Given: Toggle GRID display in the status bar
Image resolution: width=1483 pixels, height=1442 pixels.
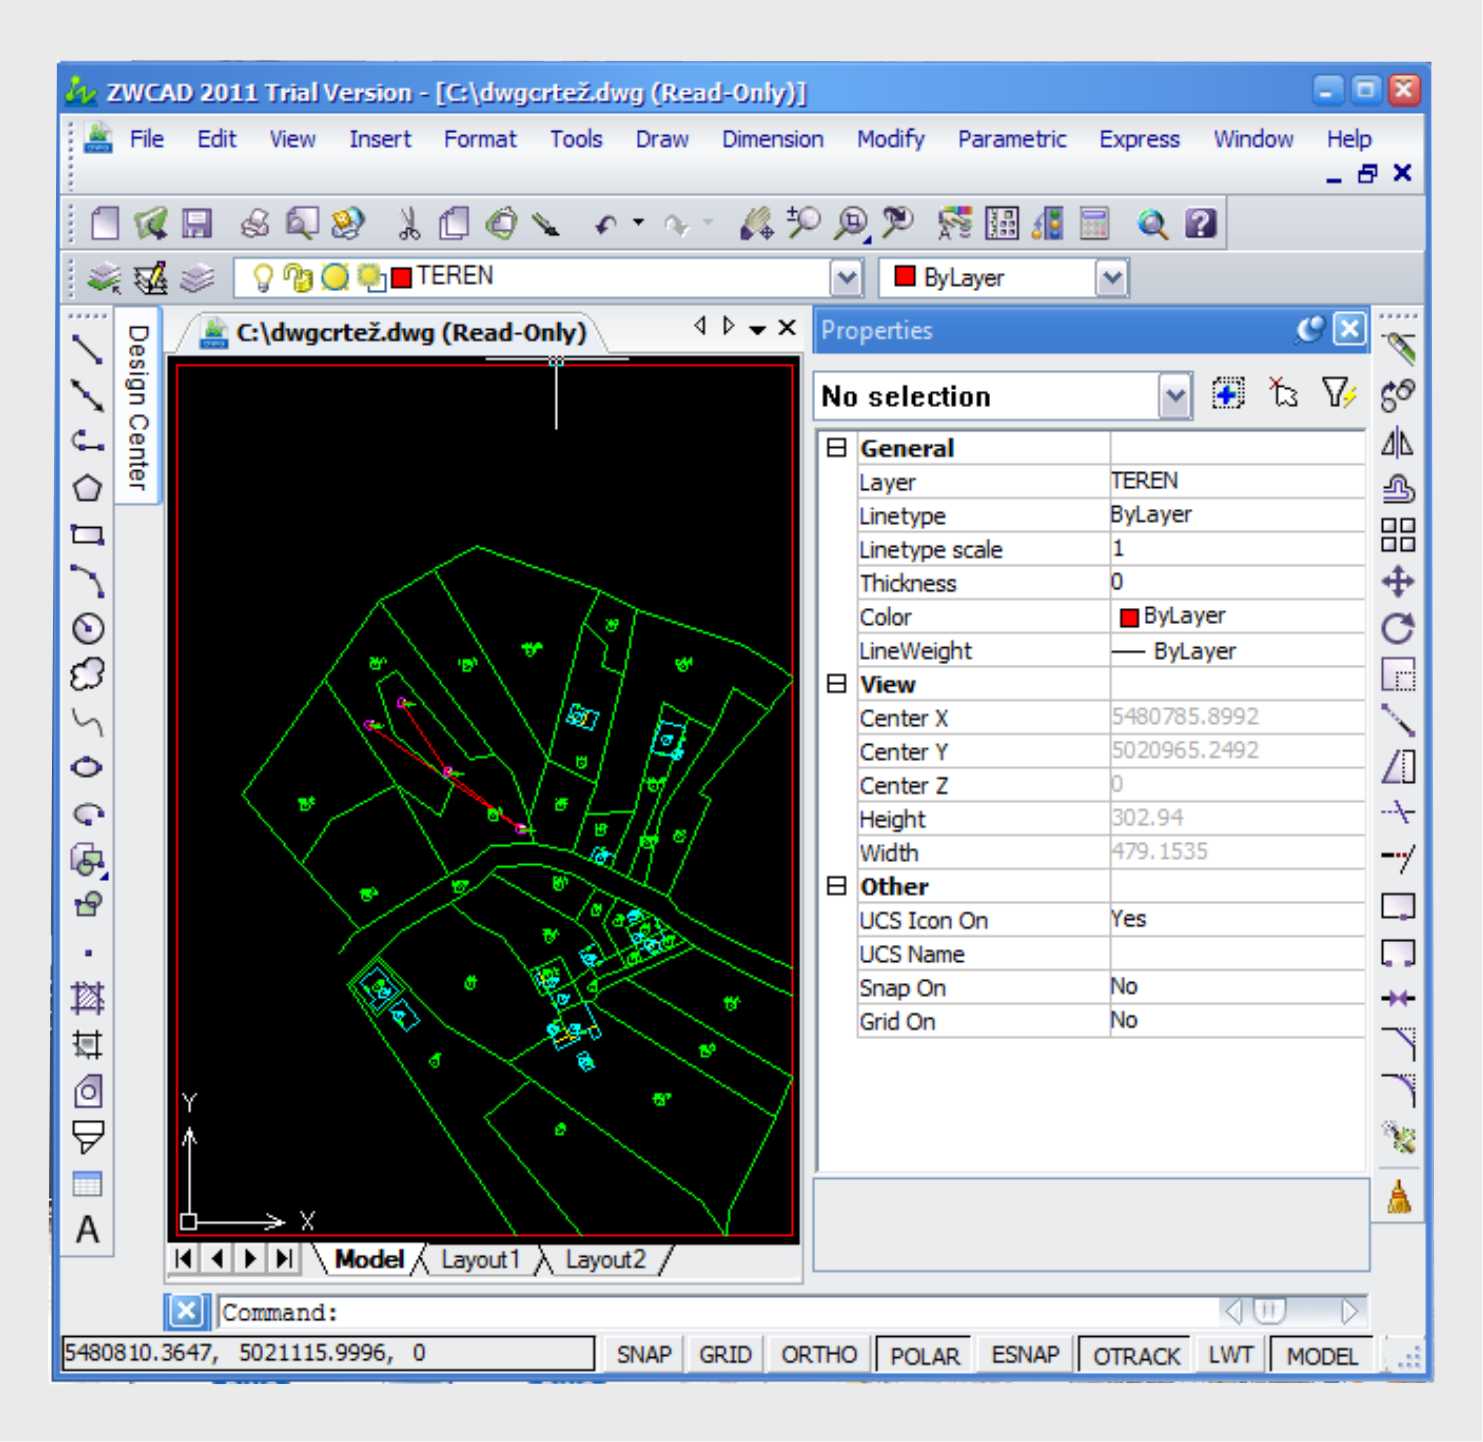Looking at the screenshot, I should pyautogui.click(x=725, y=1355).
